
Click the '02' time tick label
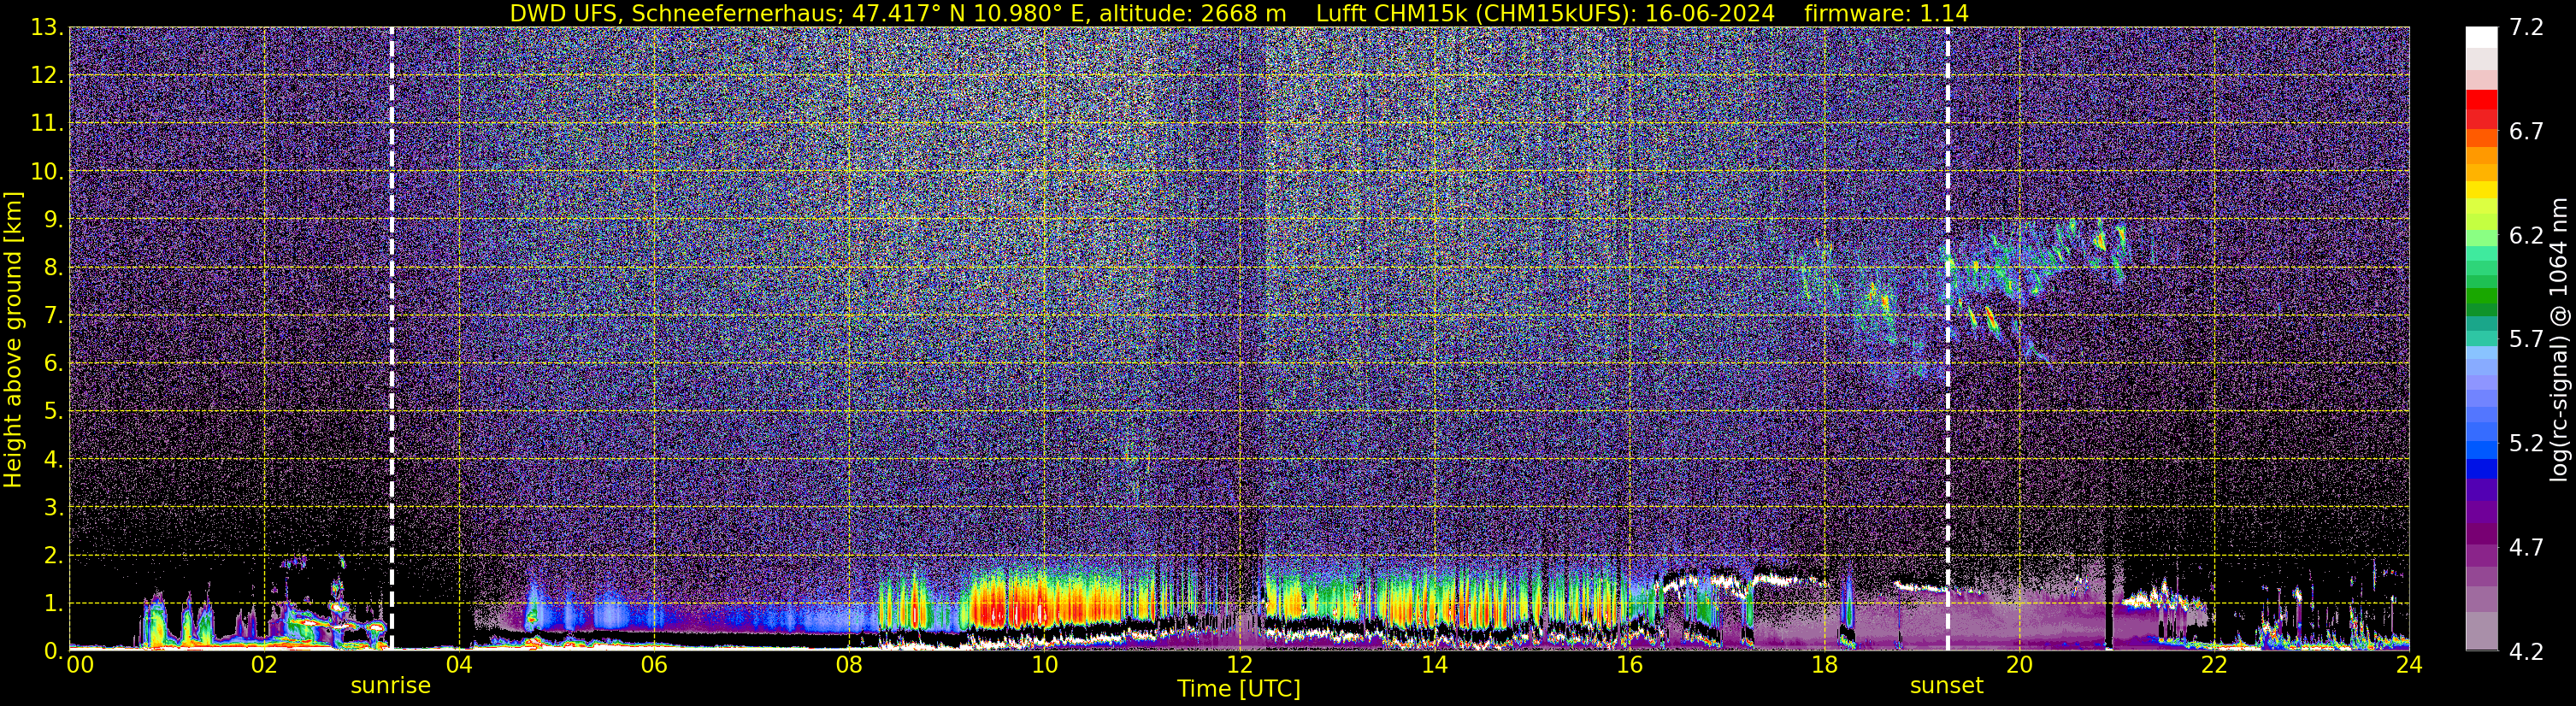(263, 665)
